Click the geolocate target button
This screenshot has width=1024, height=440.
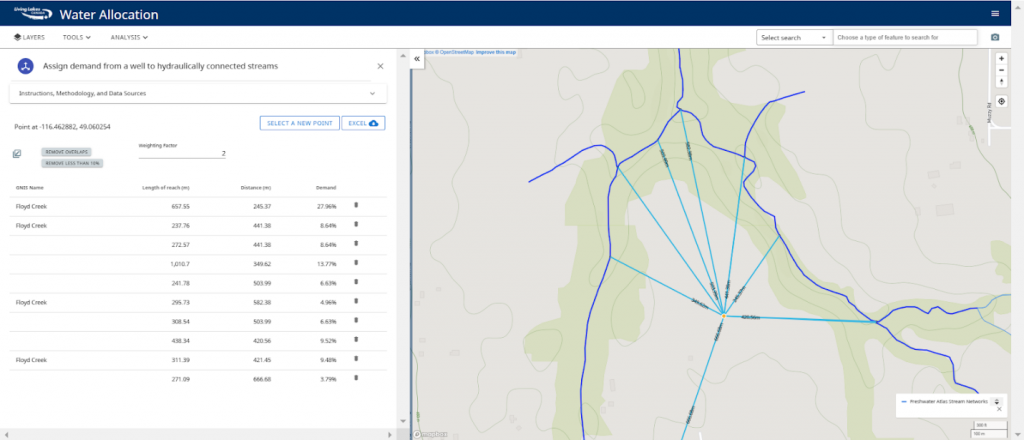coord(1001,101)
